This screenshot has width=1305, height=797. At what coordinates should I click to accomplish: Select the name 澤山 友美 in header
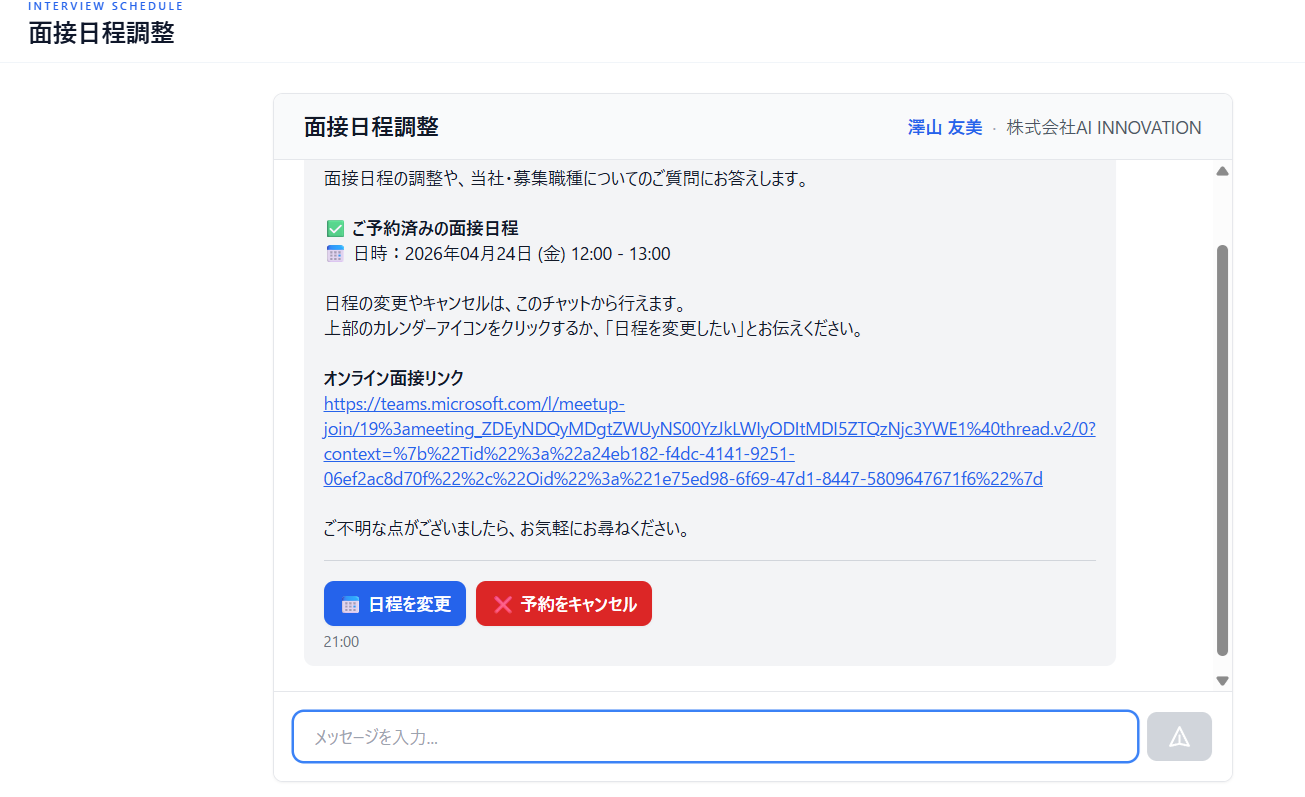click(945, 128)
